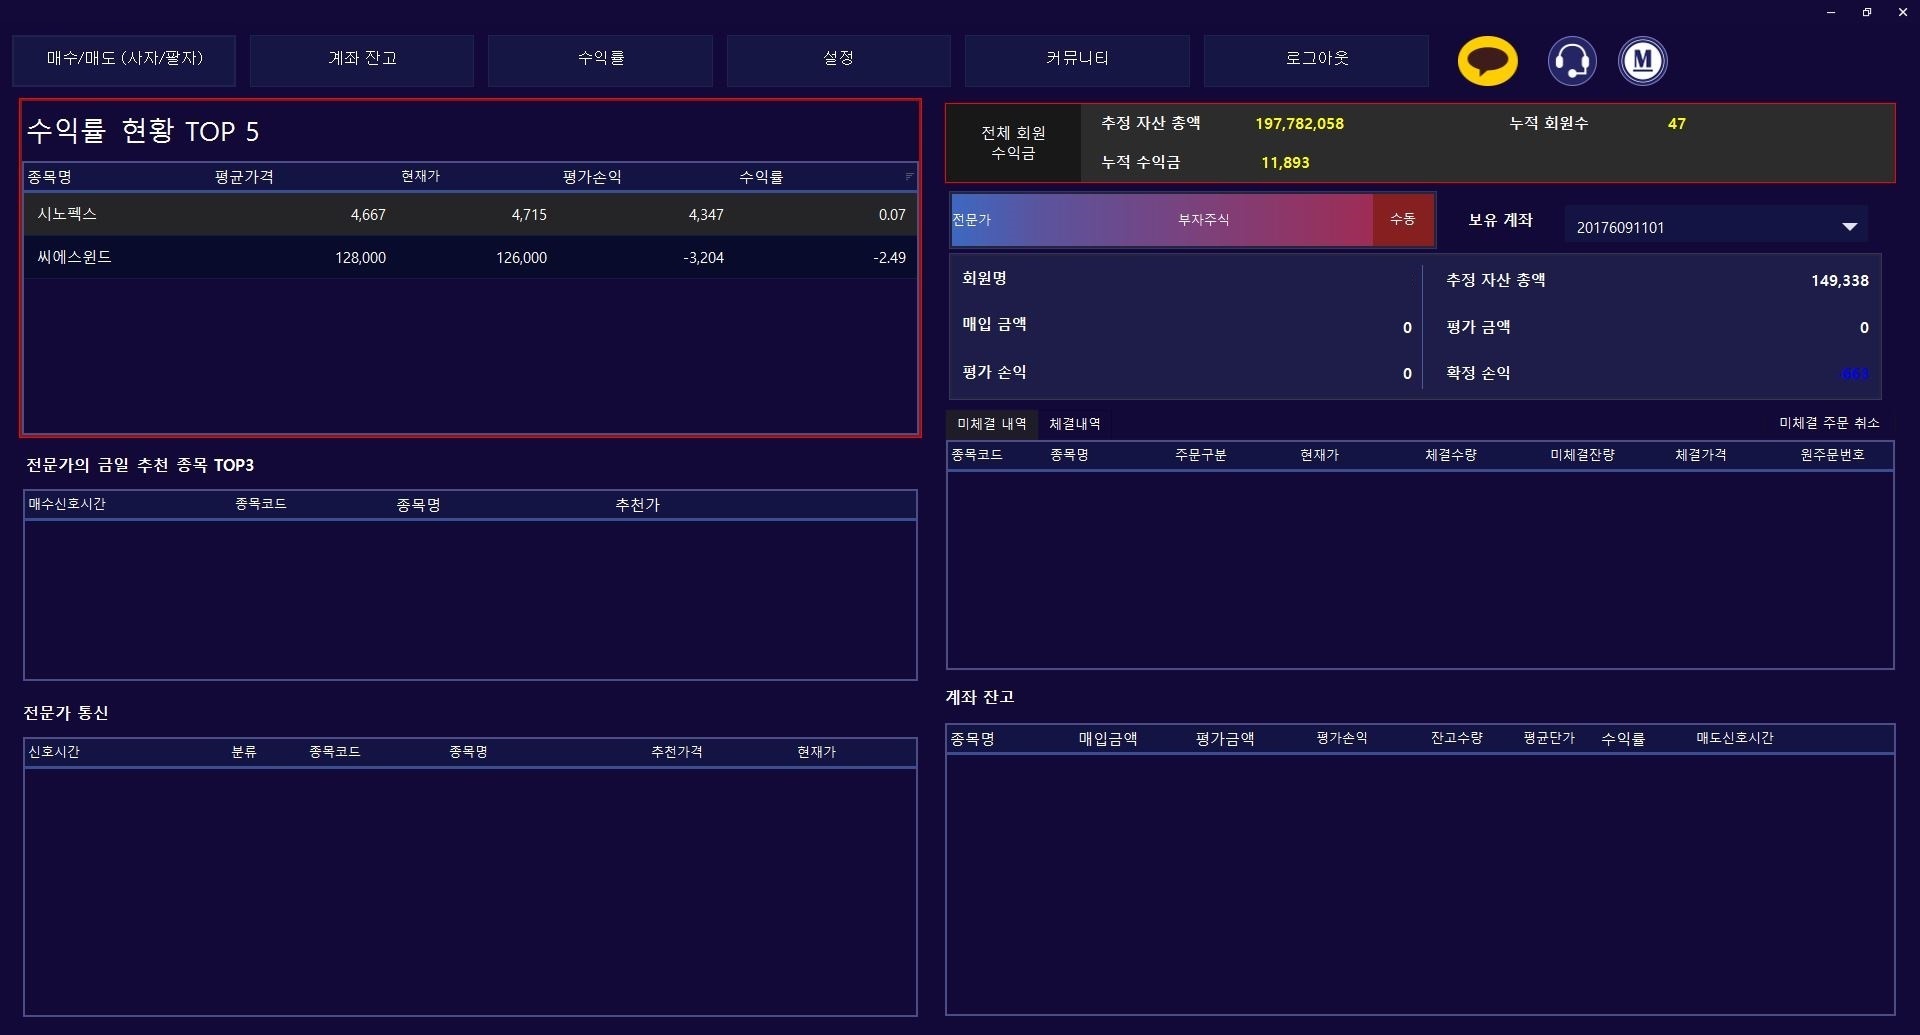Open the 계좌 잔고 menu
The height and width of the screenshot is (1035, 1920).
(362, 59)
